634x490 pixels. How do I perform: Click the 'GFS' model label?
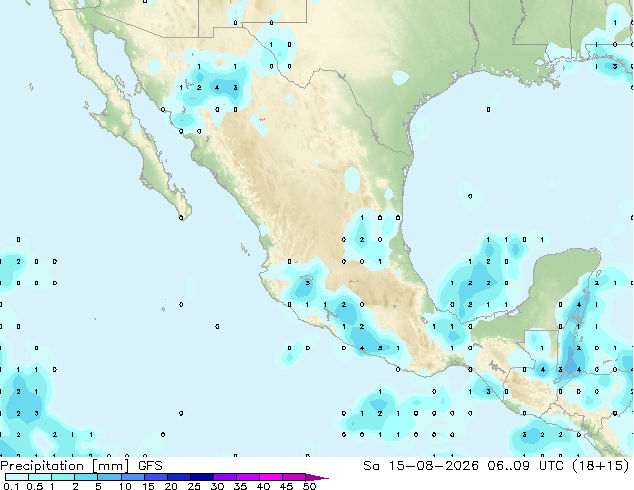click(x=150, y=466)
